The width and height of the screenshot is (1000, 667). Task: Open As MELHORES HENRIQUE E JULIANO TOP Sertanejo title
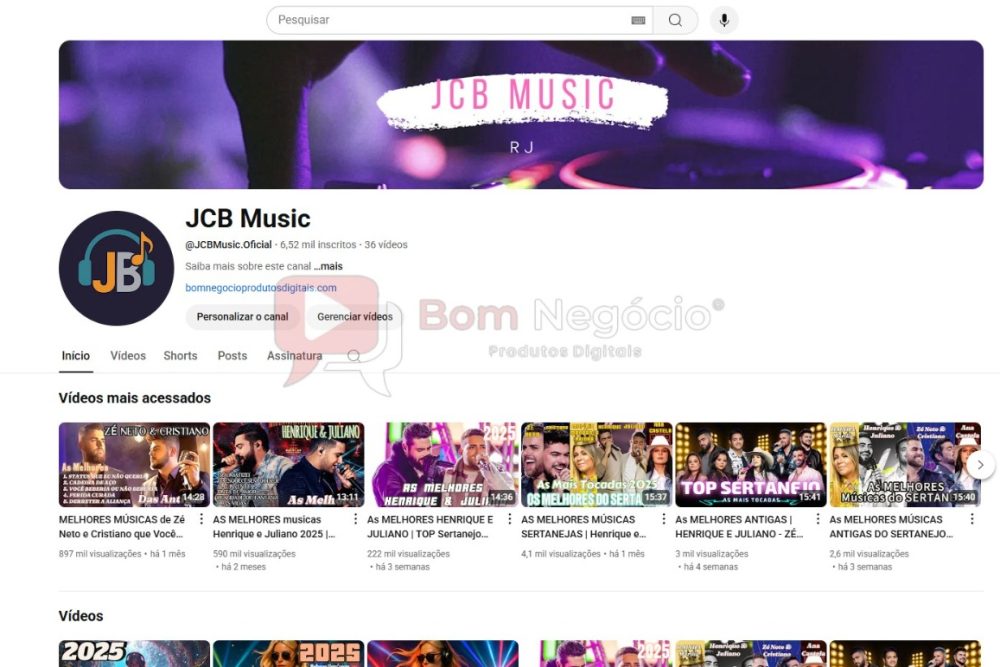click(x=430, y=527)
